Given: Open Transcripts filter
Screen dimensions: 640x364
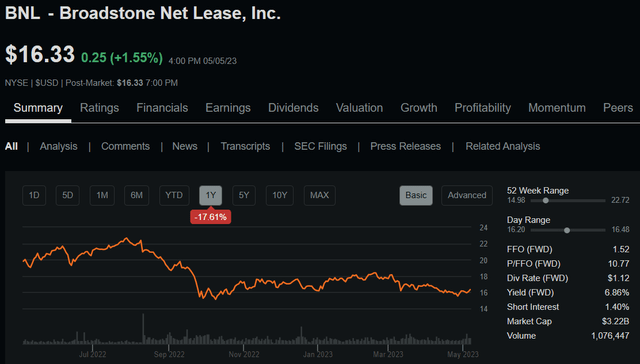Looking at the screenshot, I should [245, 146].
